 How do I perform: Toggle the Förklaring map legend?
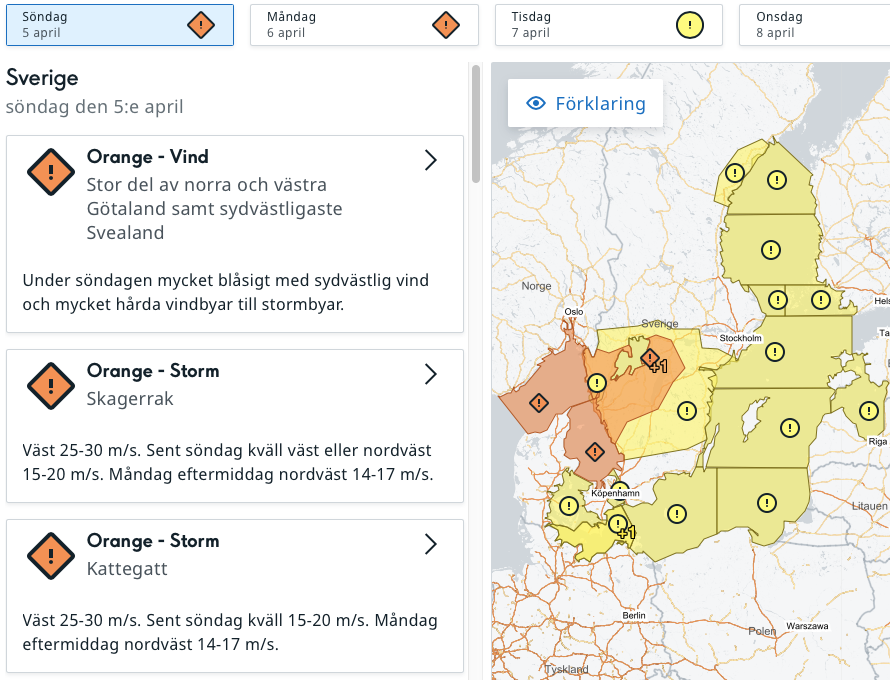click(x=586, y=104)
